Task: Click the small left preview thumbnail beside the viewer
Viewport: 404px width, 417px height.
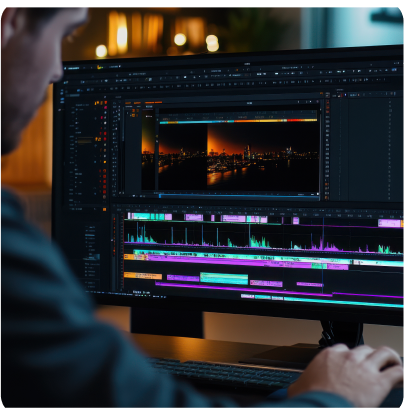Action: pyautogui.click(x=148, y=150)
